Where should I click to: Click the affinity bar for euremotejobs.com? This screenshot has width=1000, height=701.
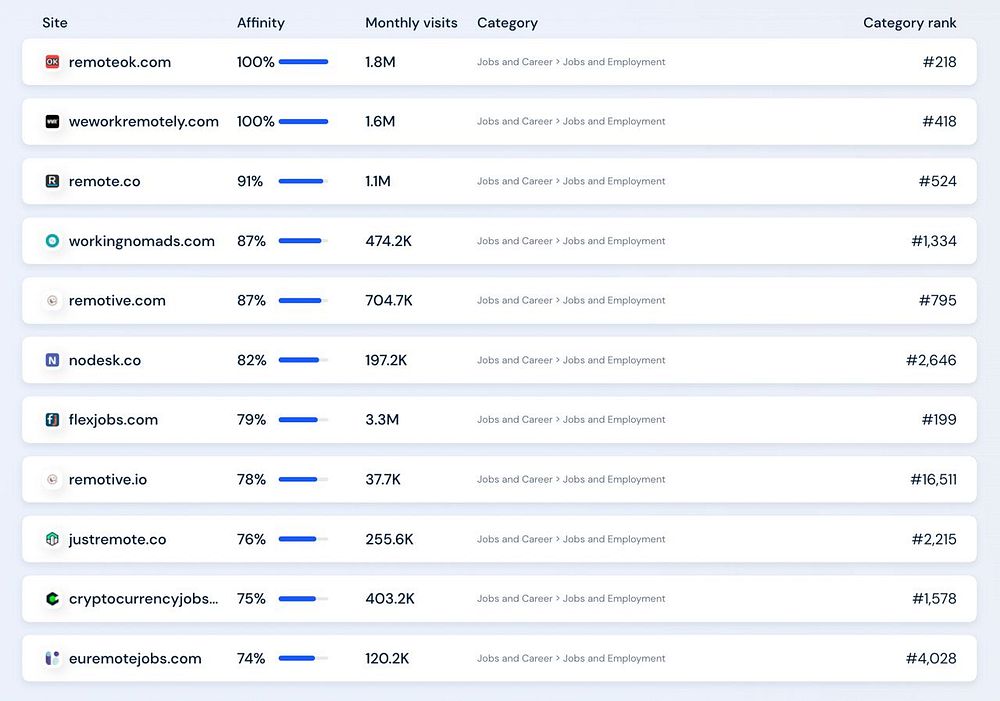304,658
